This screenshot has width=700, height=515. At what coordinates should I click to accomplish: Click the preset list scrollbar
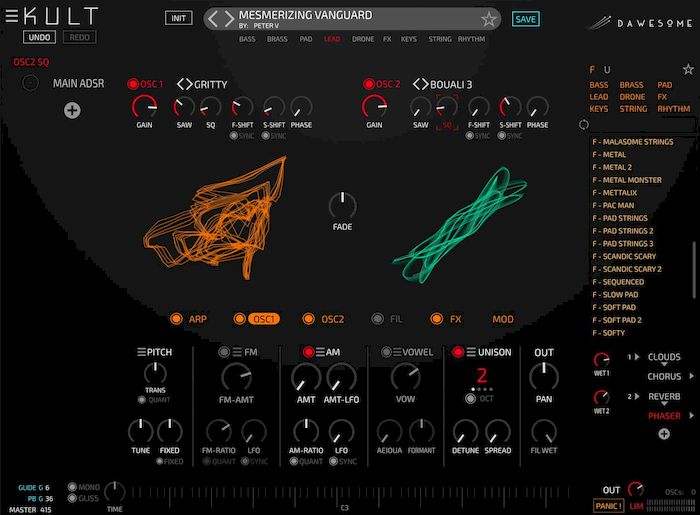[x=694, y=270]
